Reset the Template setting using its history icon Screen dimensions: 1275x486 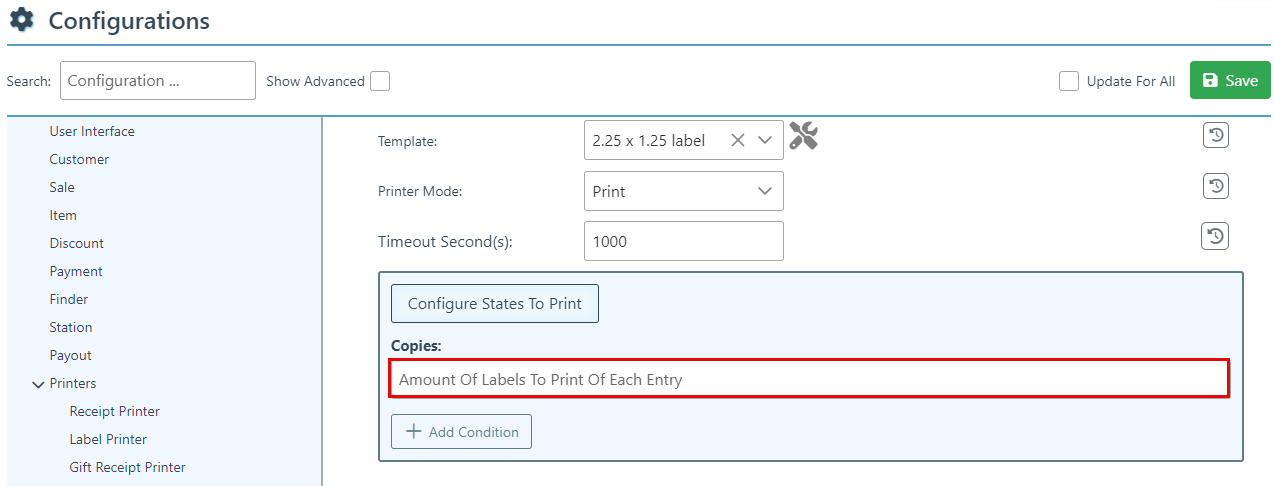(x=1215, y=135)
